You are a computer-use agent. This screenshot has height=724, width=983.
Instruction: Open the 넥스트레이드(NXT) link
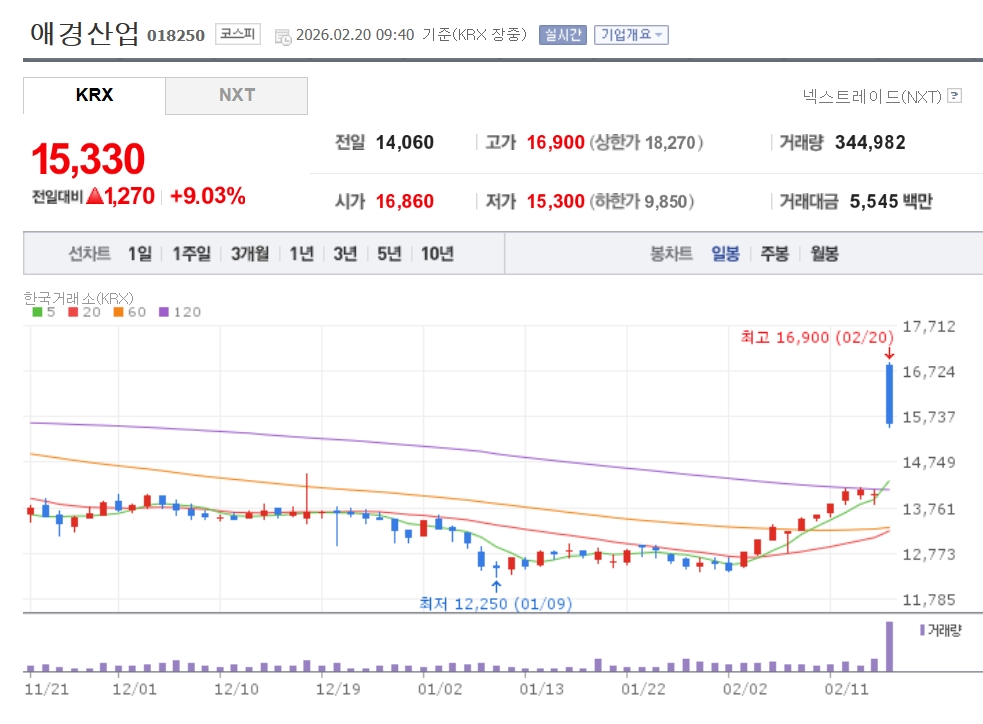pos(872,96)
